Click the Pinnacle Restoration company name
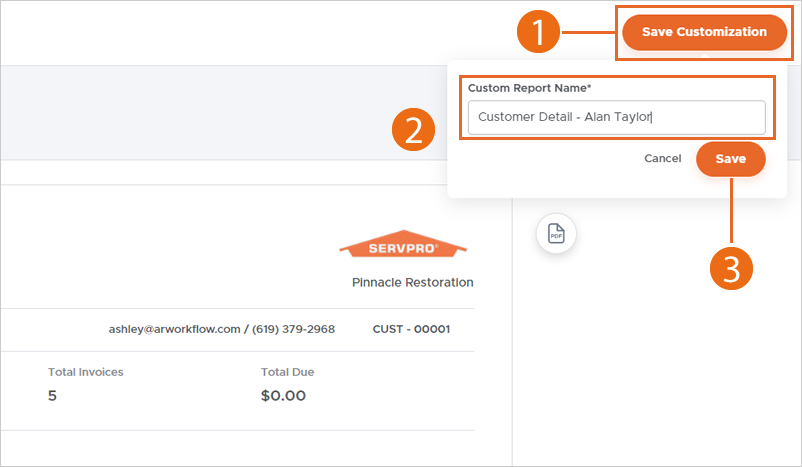 coord(412,282)
